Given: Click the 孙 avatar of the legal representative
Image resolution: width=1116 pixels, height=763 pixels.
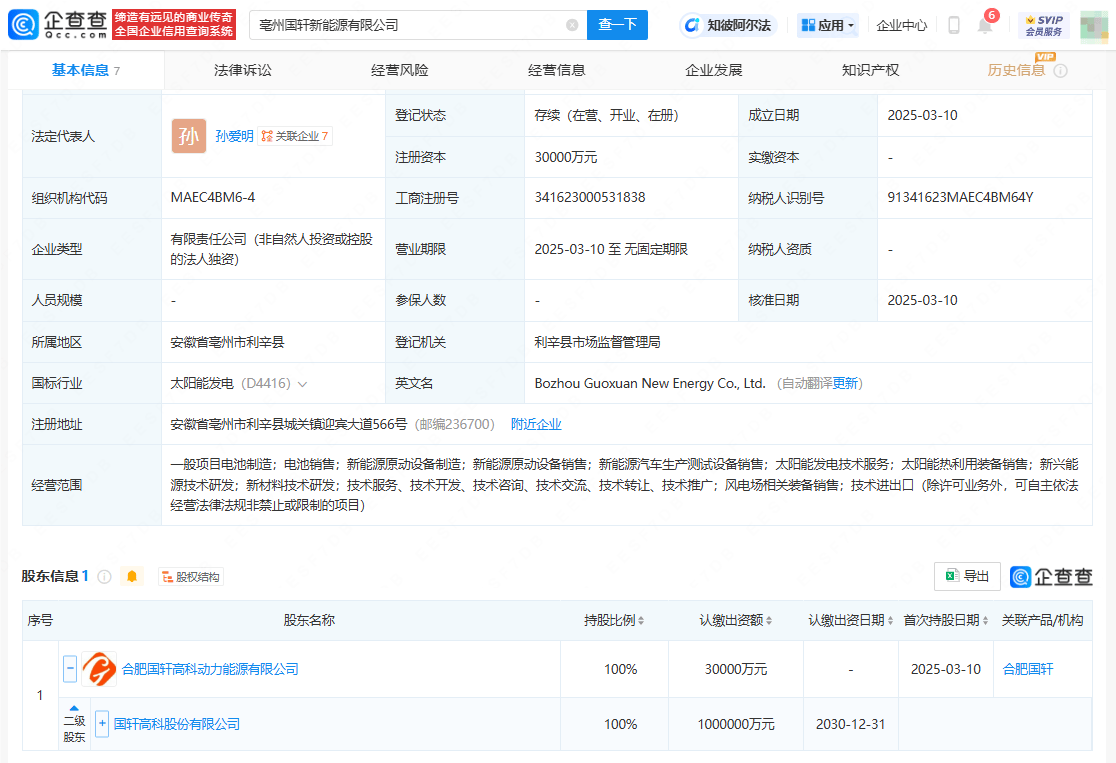Looking at the screenshot, I should point(189,136).
